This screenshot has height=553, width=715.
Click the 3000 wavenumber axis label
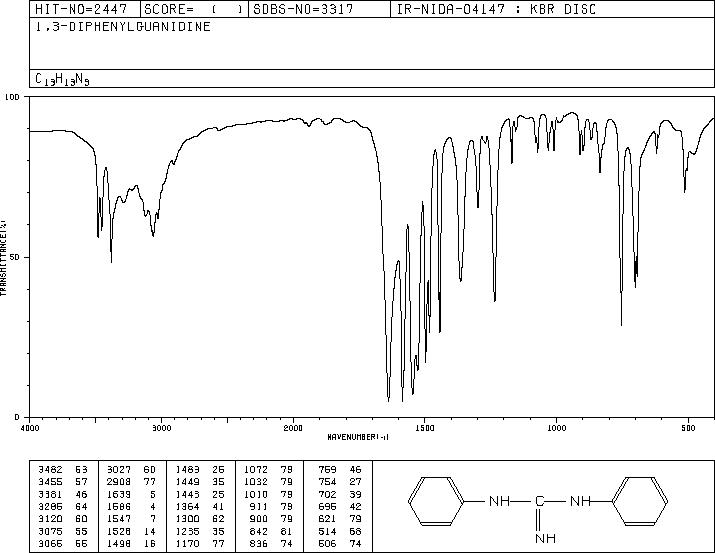[x=162, y=428]
